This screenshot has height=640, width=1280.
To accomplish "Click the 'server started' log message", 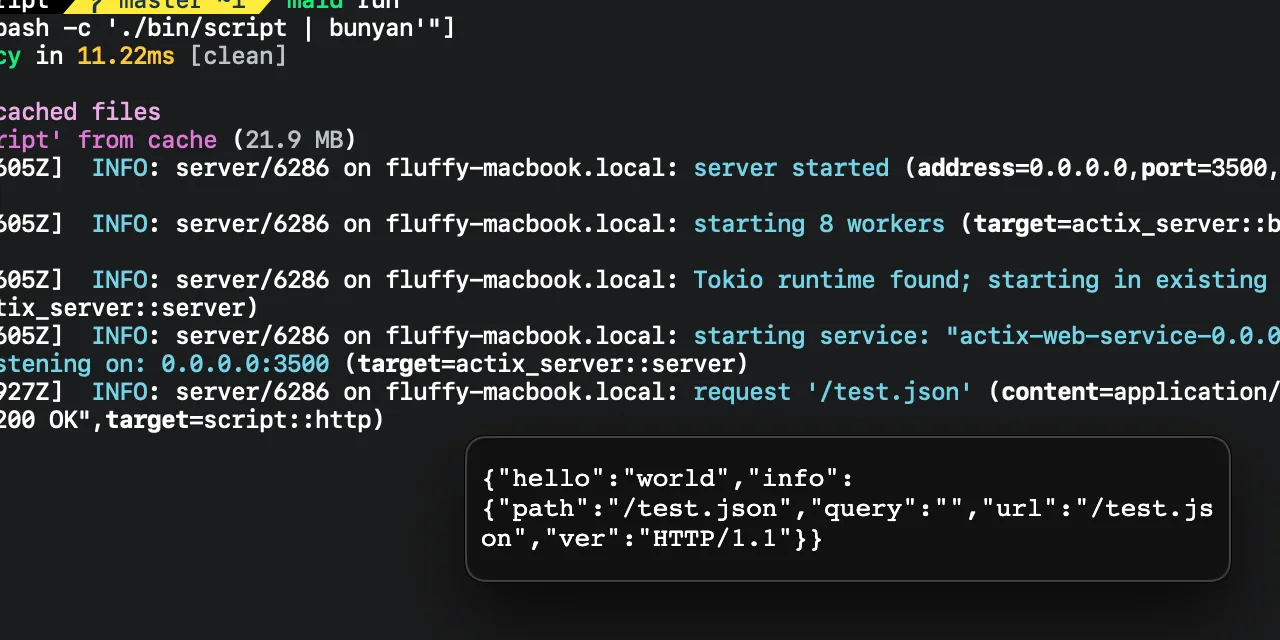I will [x=791, y=168].
